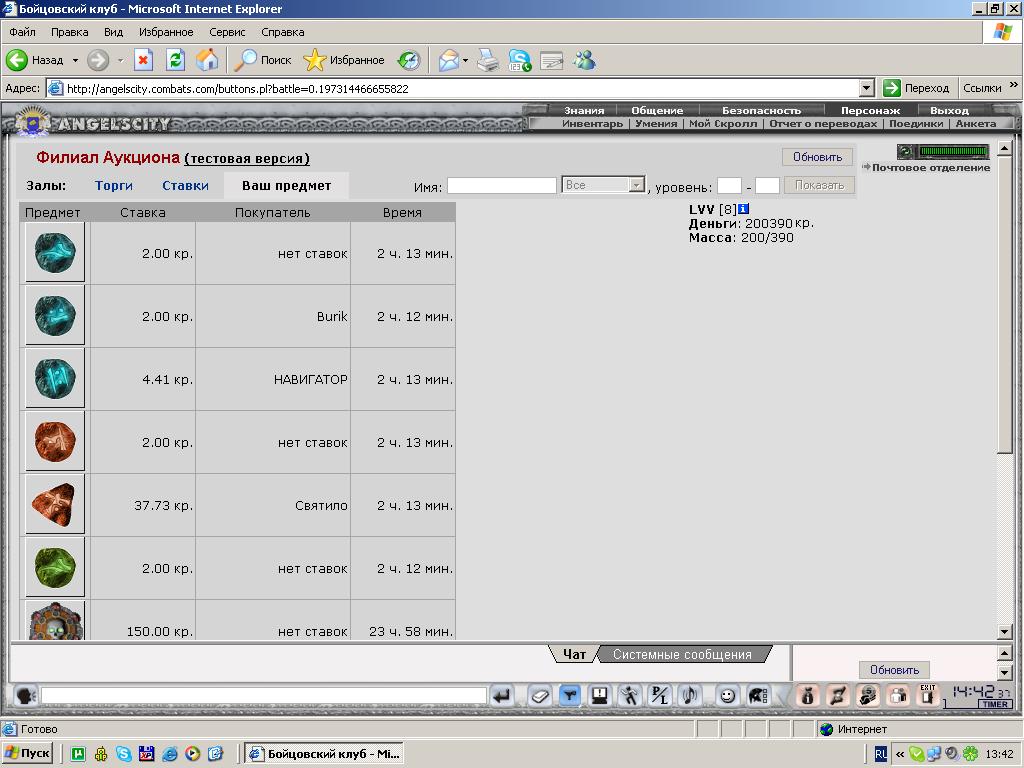The height and width of the screenshot is (768, 1024).
Task: Click the Print icon in toolbar
Action: (488, 60)
